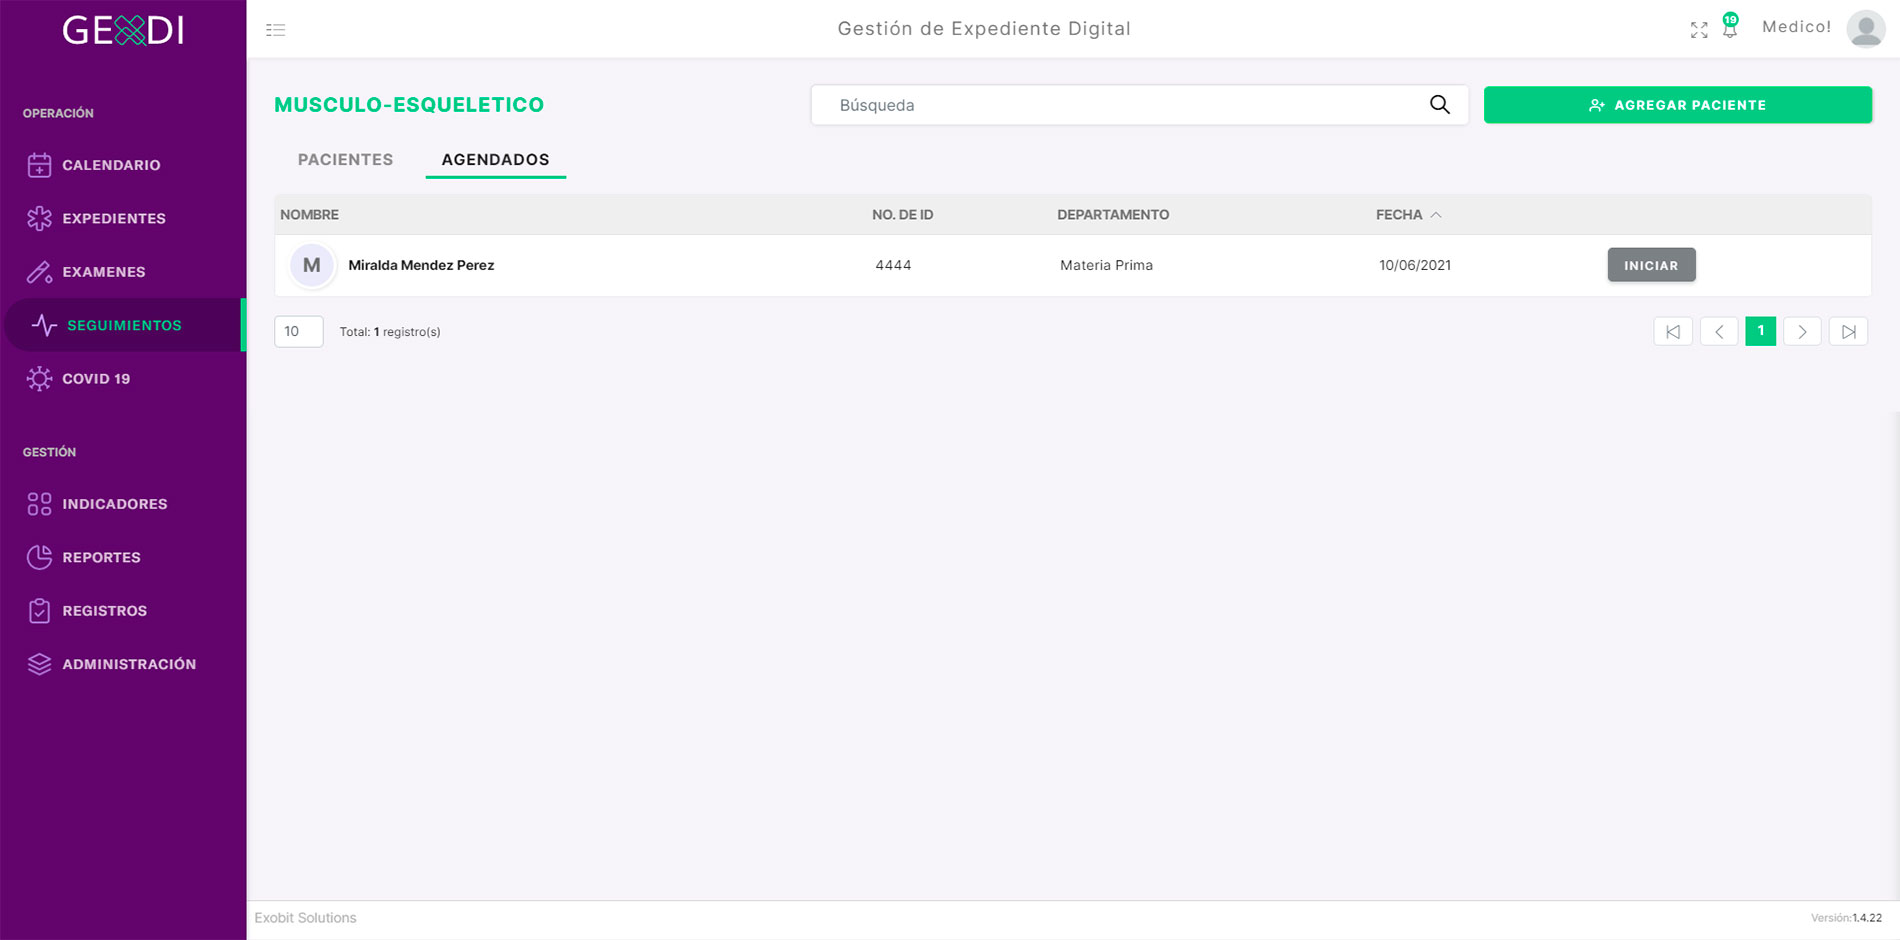1900x940 pixels.
Task: Select the Agendados tab
Action: click(x=496, y=159)
